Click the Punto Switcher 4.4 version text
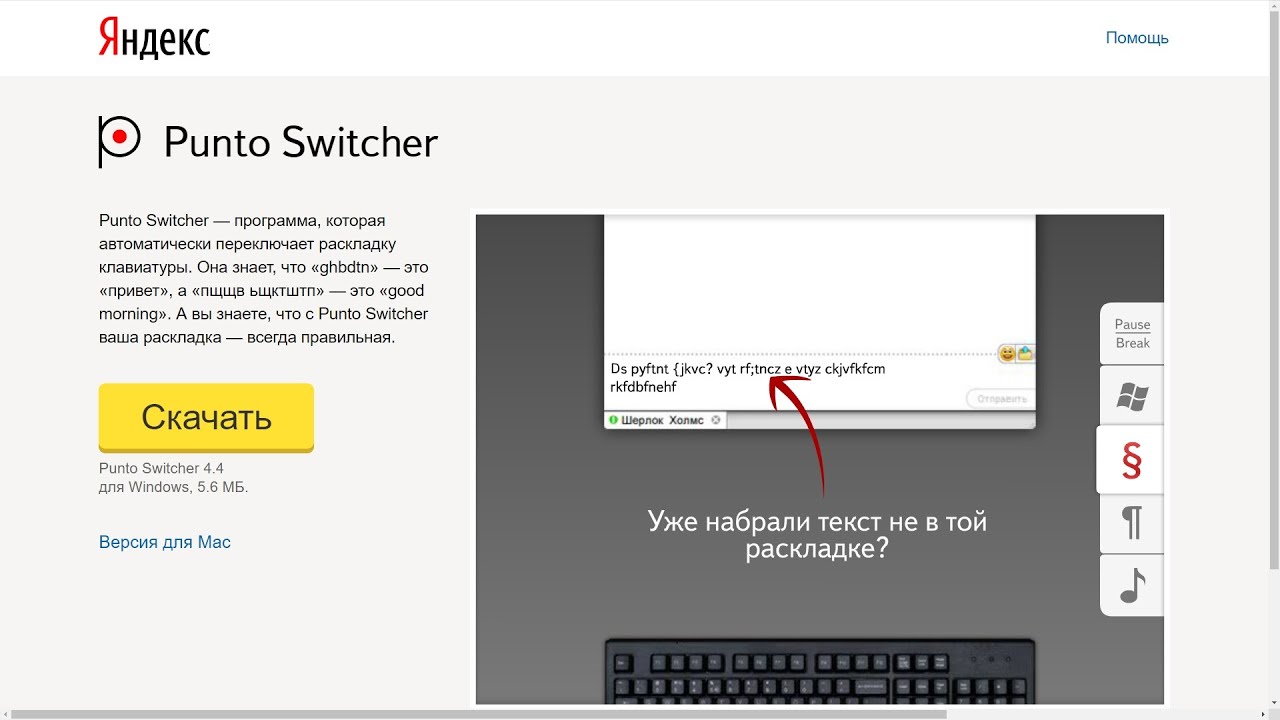This screenshot has width=1280, height=720. point(161,468)
